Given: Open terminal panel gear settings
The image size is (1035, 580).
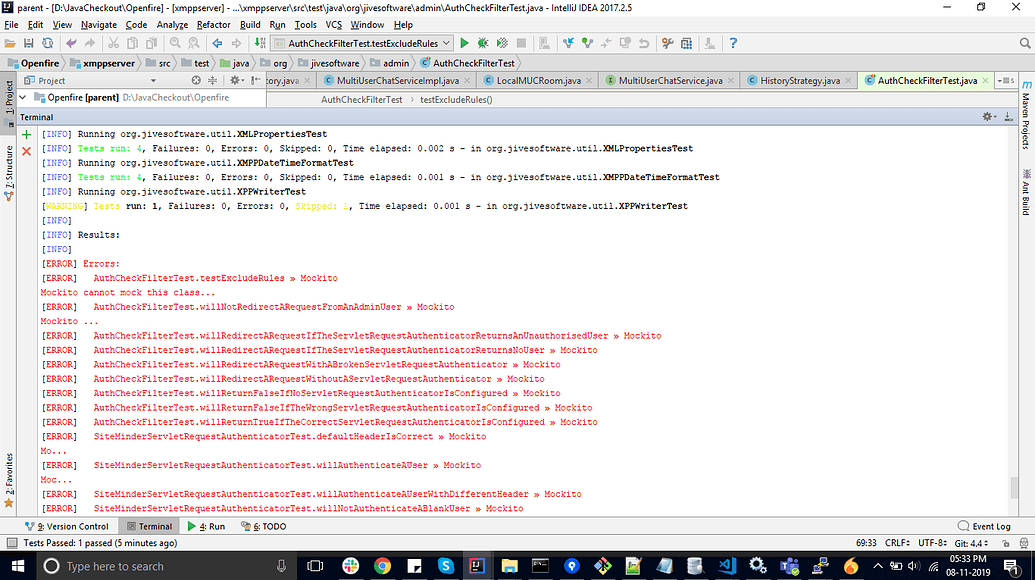Looking at the screenshot, I should [x=988, y=117].
